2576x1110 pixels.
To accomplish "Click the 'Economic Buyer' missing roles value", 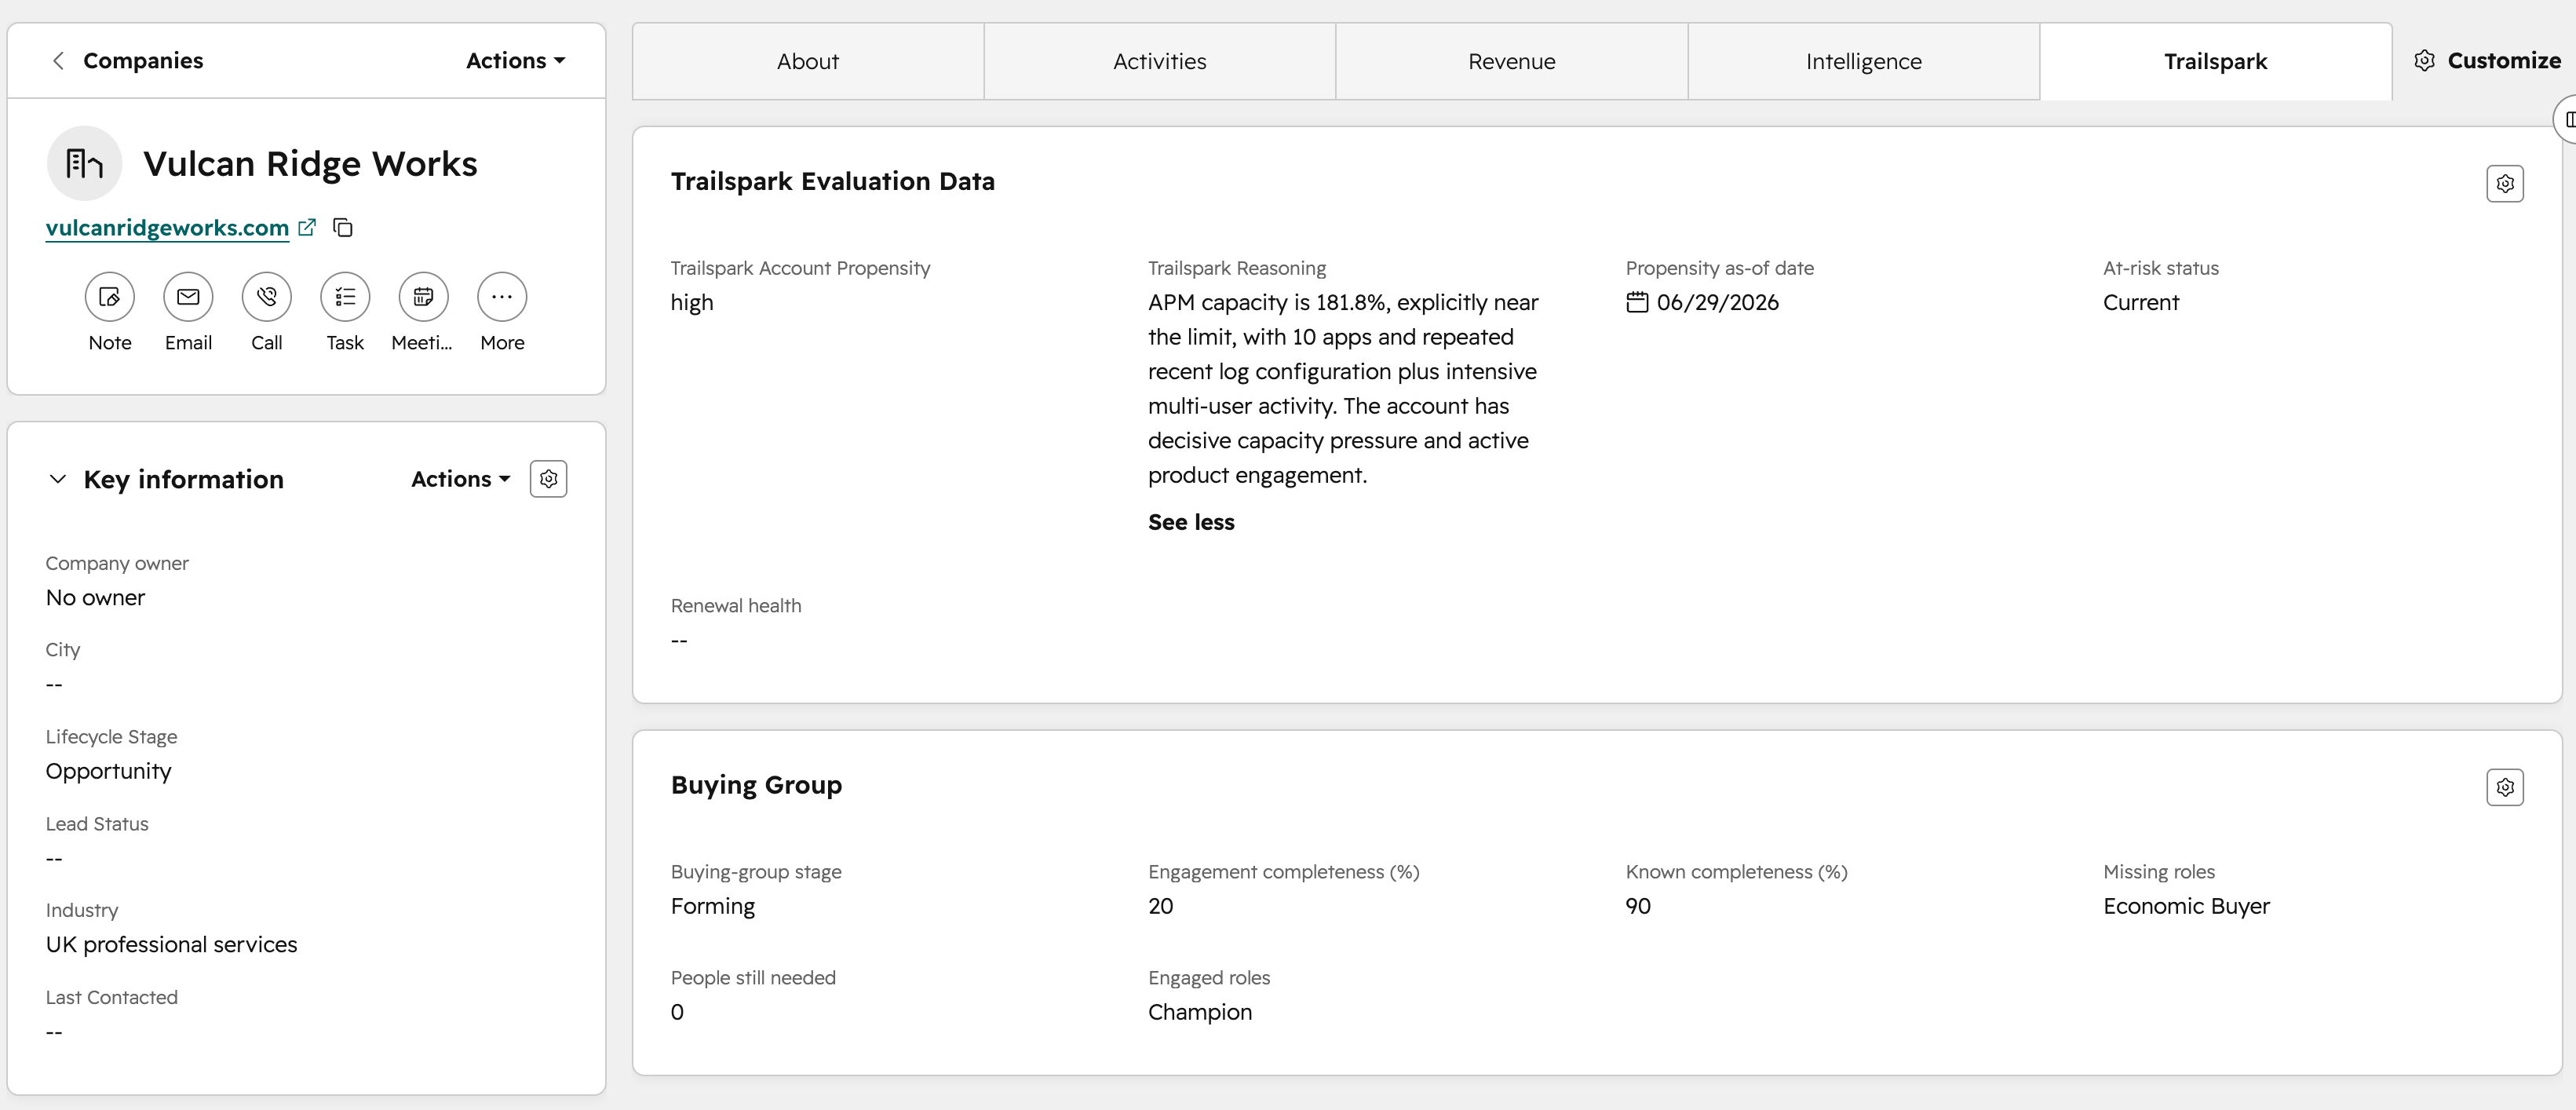I will tap(2186, 906).
